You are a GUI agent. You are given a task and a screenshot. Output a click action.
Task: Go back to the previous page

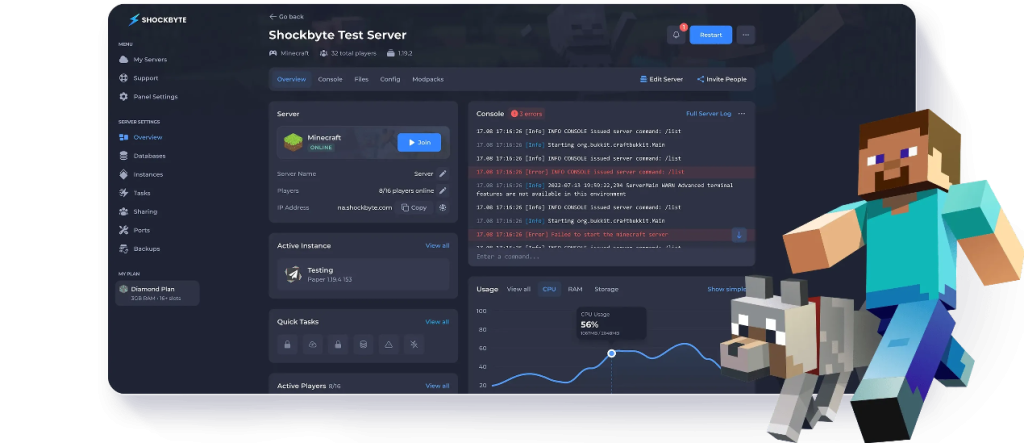[x=286, y=16]
